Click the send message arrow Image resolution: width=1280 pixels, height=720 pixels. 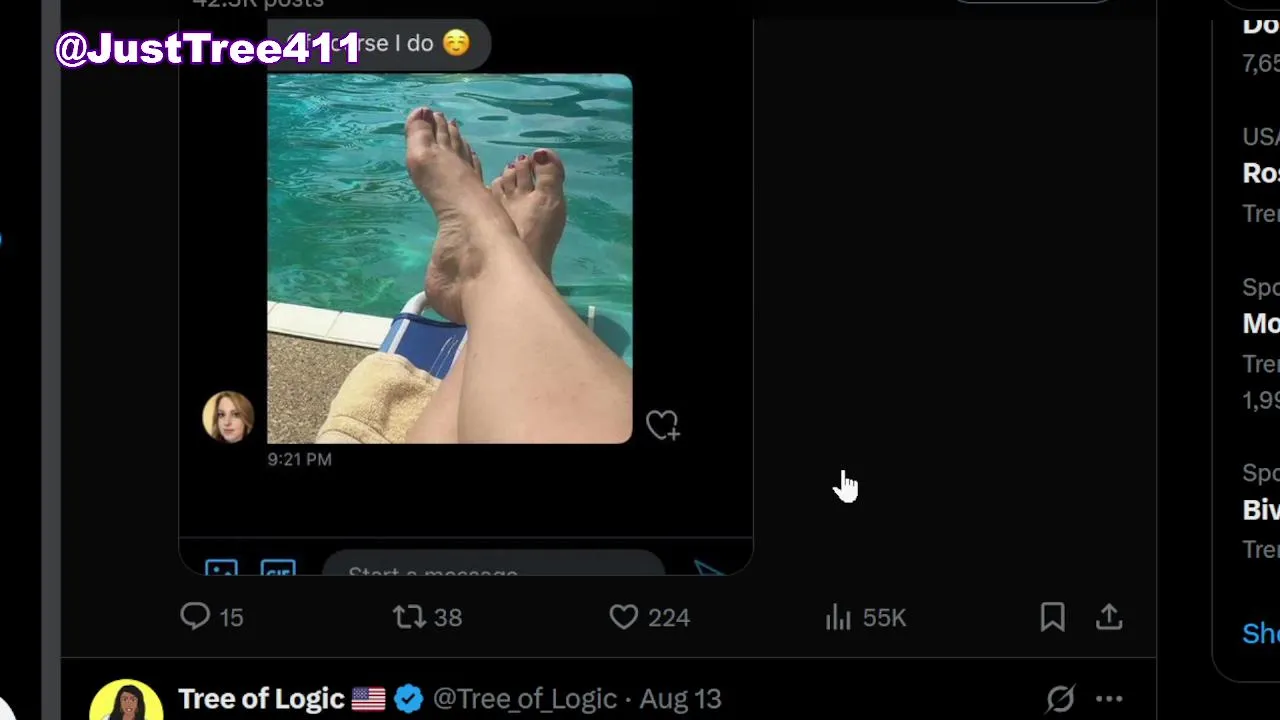(x=709, y=570)
